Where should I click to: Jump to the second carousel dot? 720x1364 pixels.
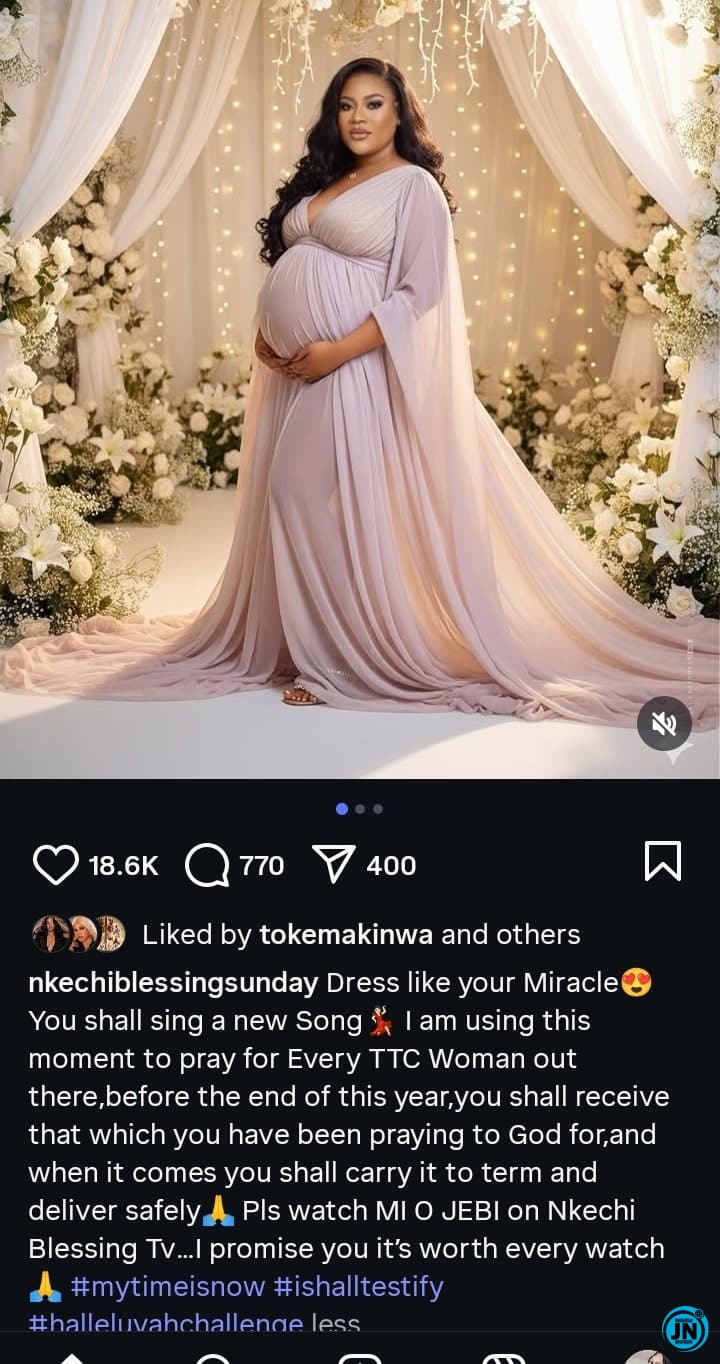click(x=360, y=809)
